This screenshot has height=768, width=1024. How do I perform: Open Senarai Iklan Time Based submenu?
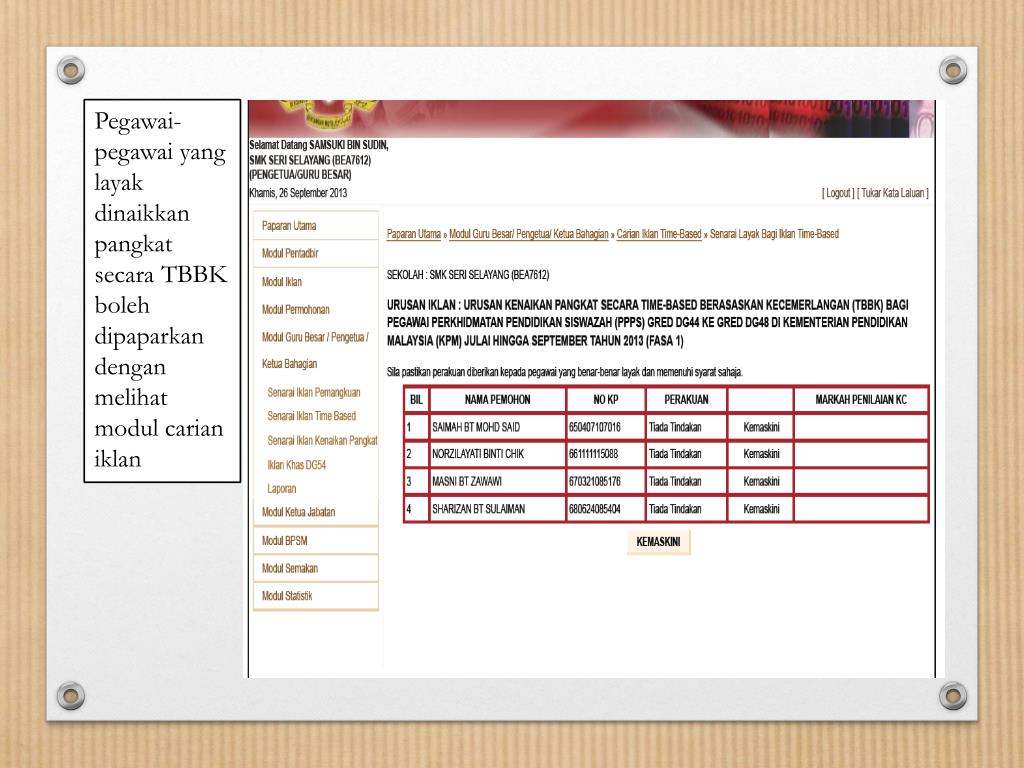(x=312, y=416)
